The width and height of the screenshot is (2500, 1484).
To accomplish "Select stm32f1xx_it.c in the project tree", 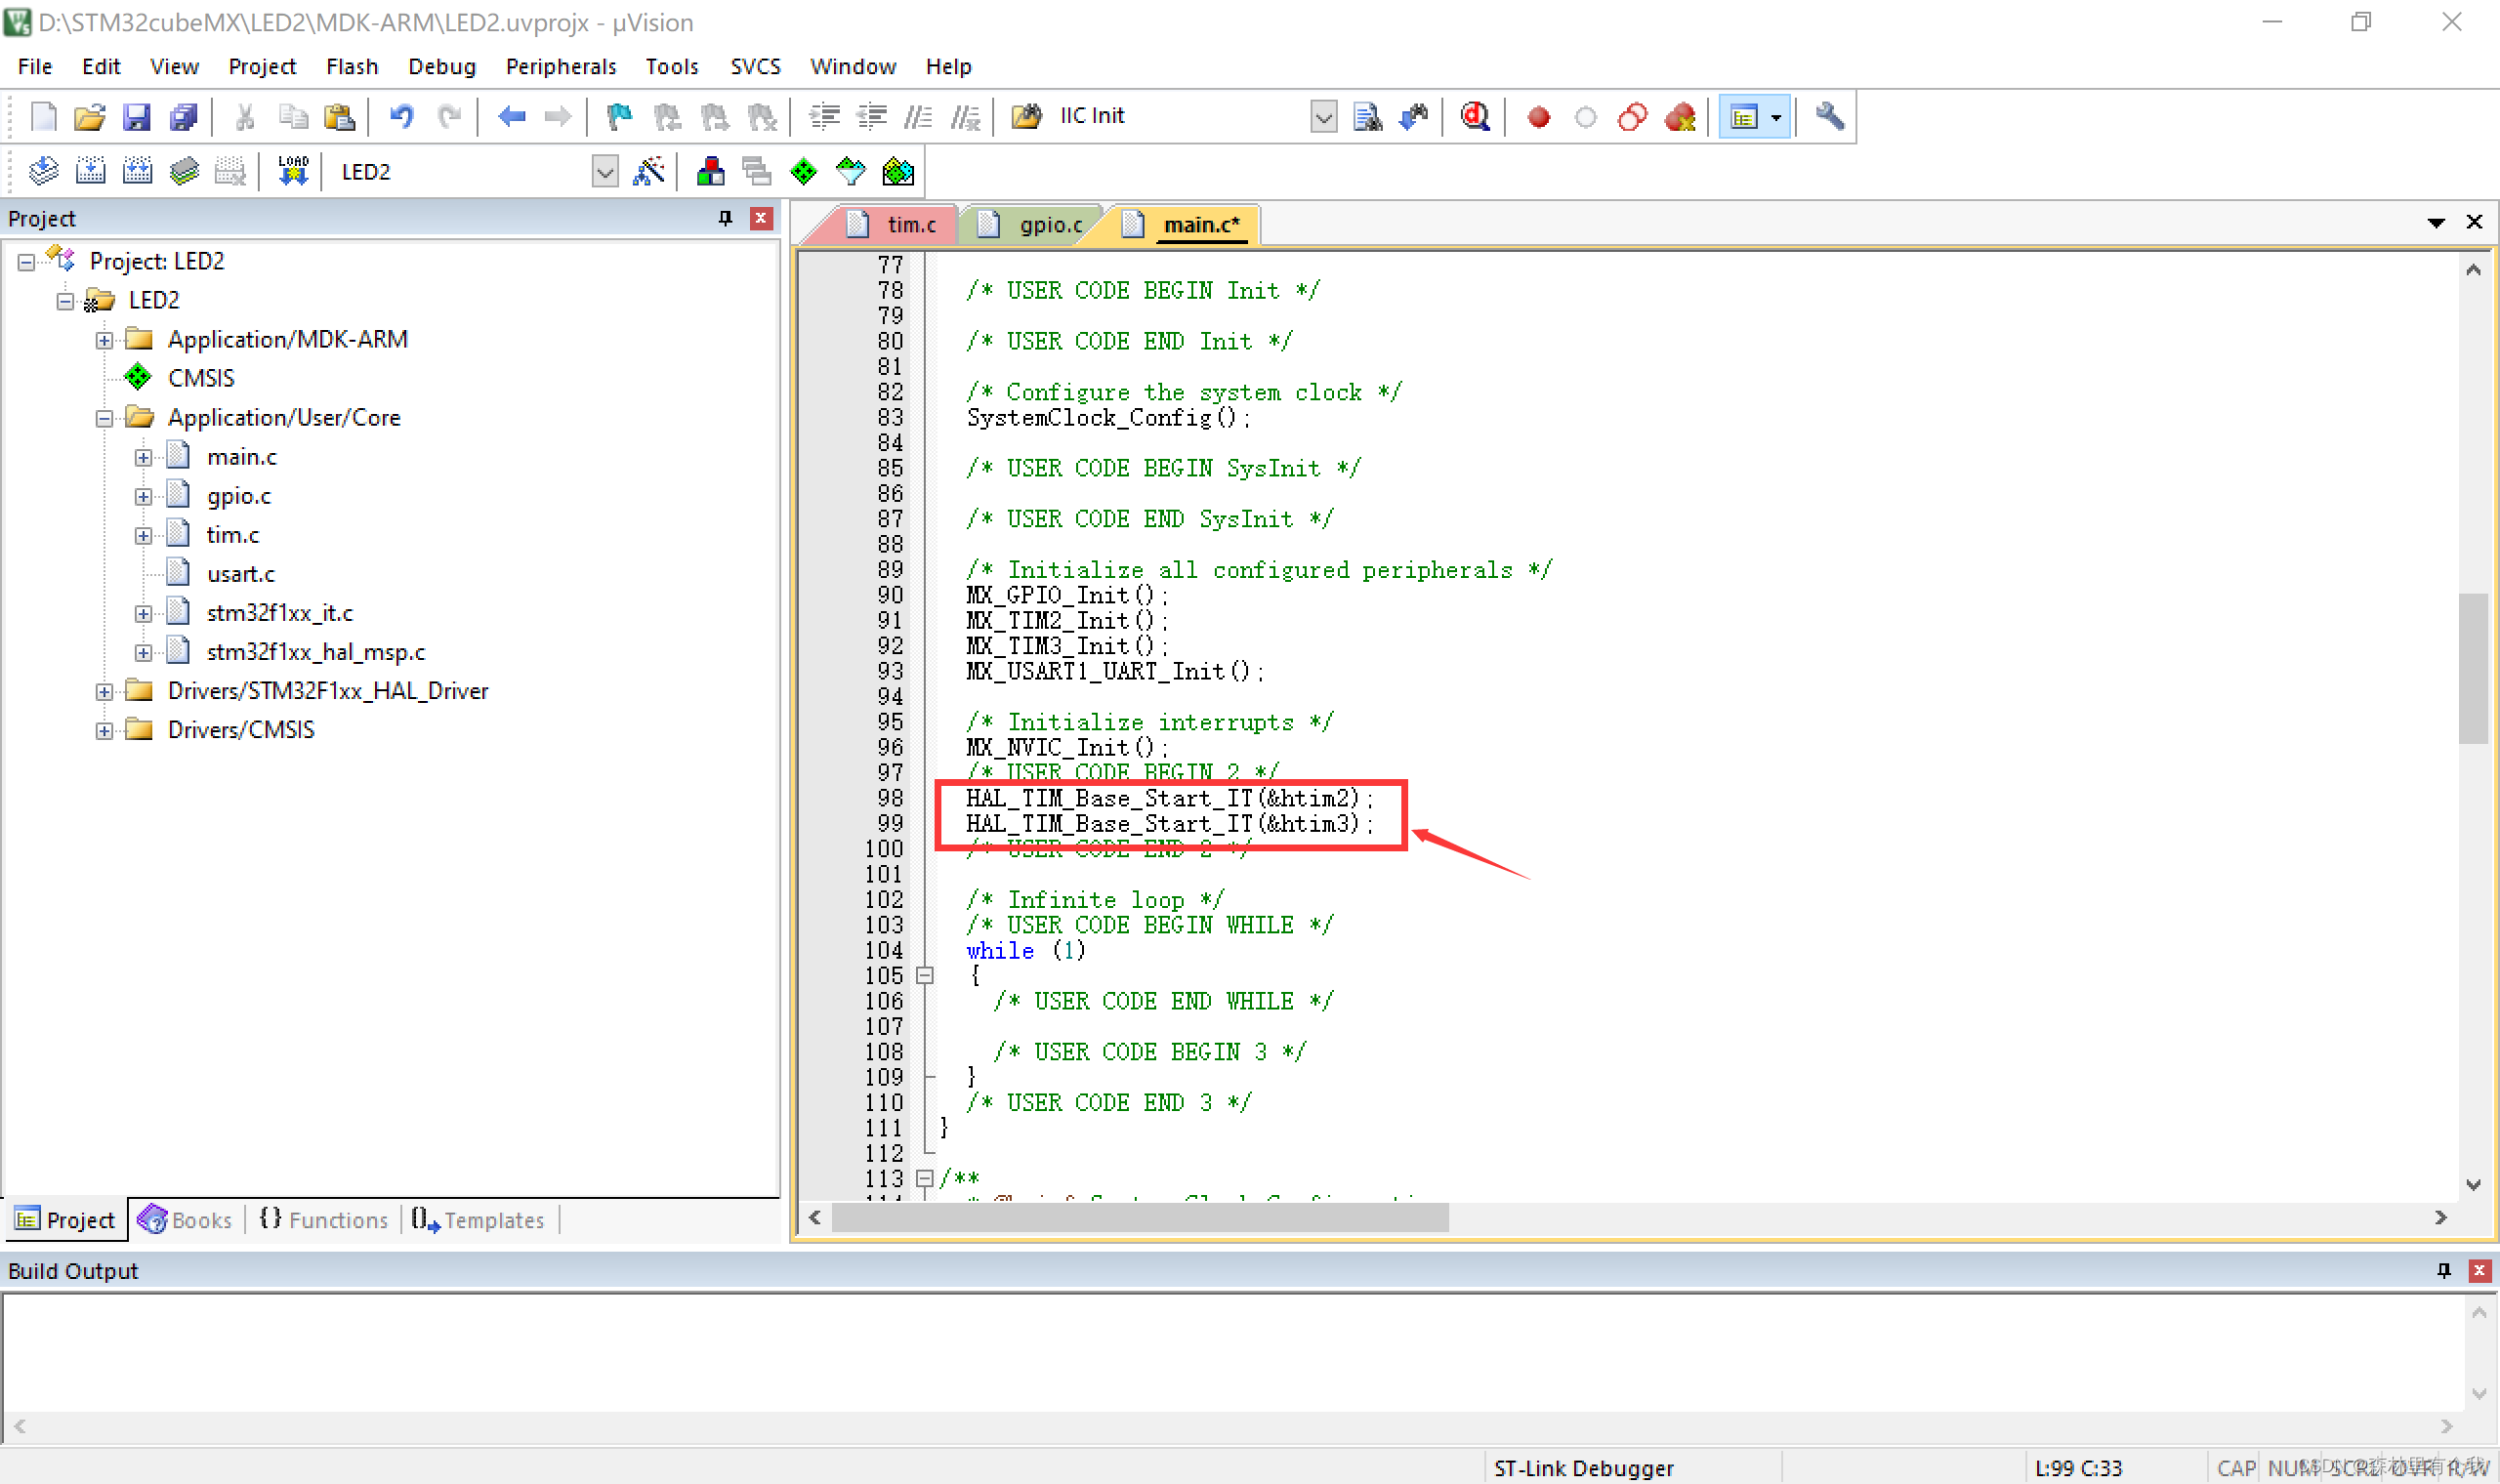I will coord(279,613).
